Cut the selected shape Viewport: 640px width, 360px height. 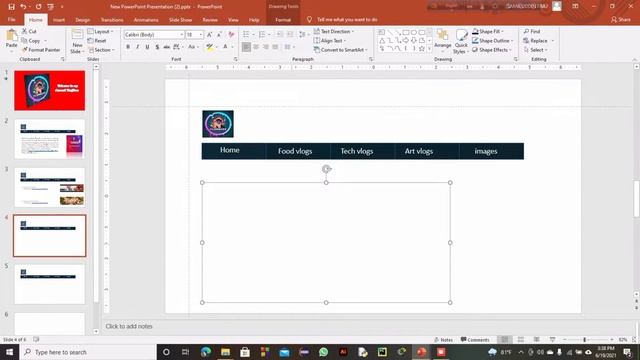29,31
